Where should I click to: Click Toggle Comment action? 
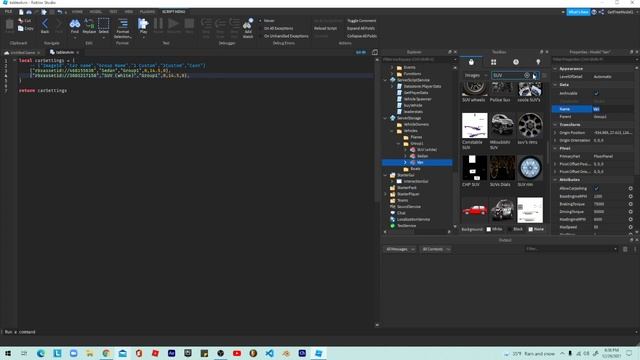[x=362, y=21]
